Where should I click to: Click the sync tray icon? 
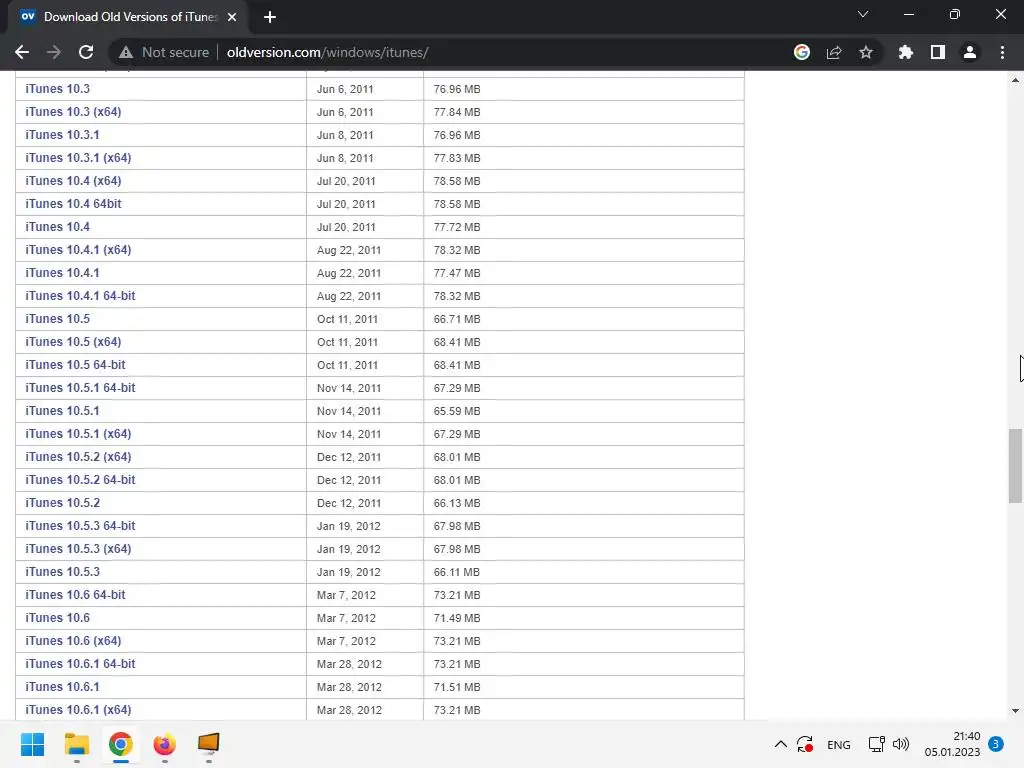805,744
